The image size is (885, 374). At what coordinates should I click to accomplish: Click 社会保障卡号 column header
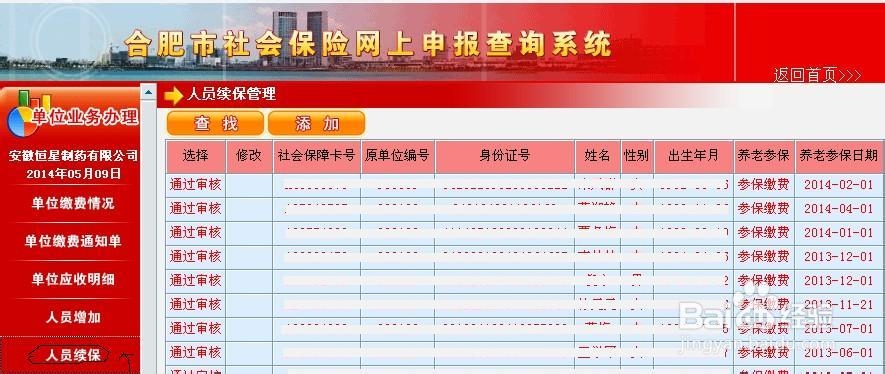[317, 156]
